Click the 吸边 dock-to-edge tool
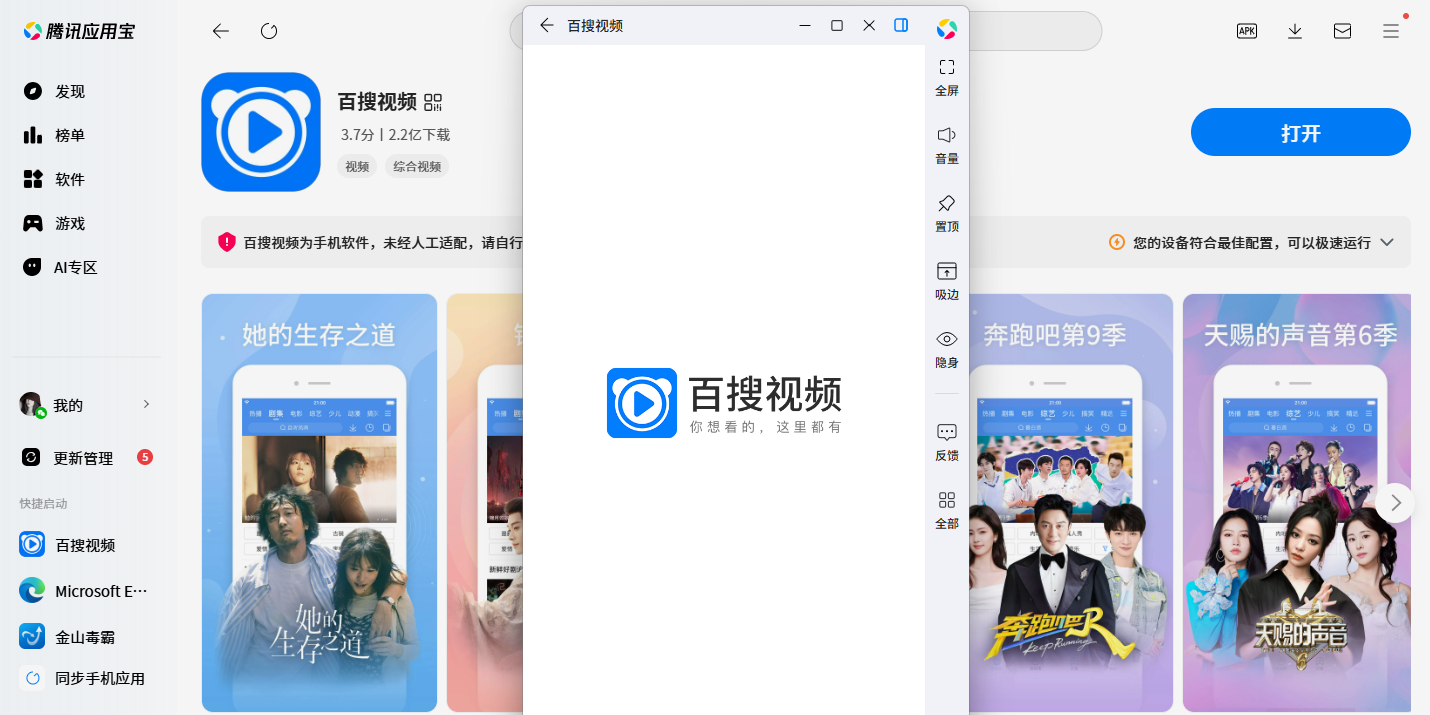Screen dimensions: 1430x715 tap(947, 281)
